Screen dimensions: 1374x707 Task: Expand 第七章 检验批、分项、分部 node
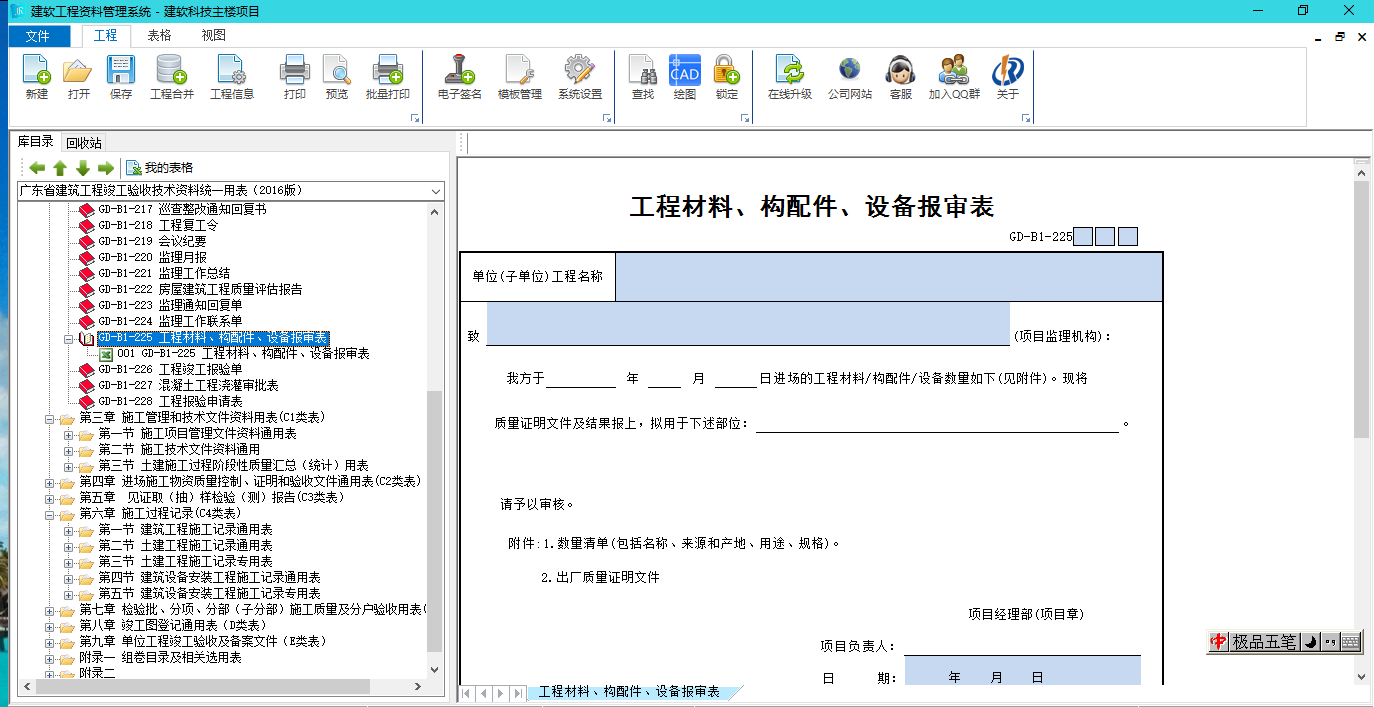(x=50, y=610)
